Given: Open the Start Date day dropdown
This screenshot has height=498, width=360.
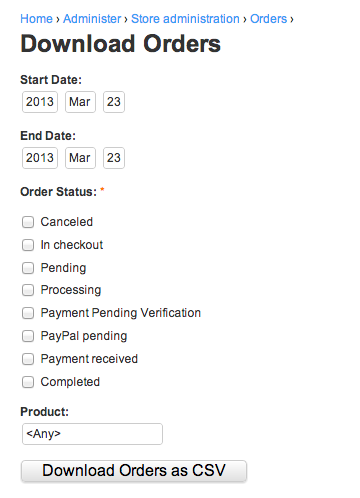Looking at the screenshot, I should [x=114, y=102].
